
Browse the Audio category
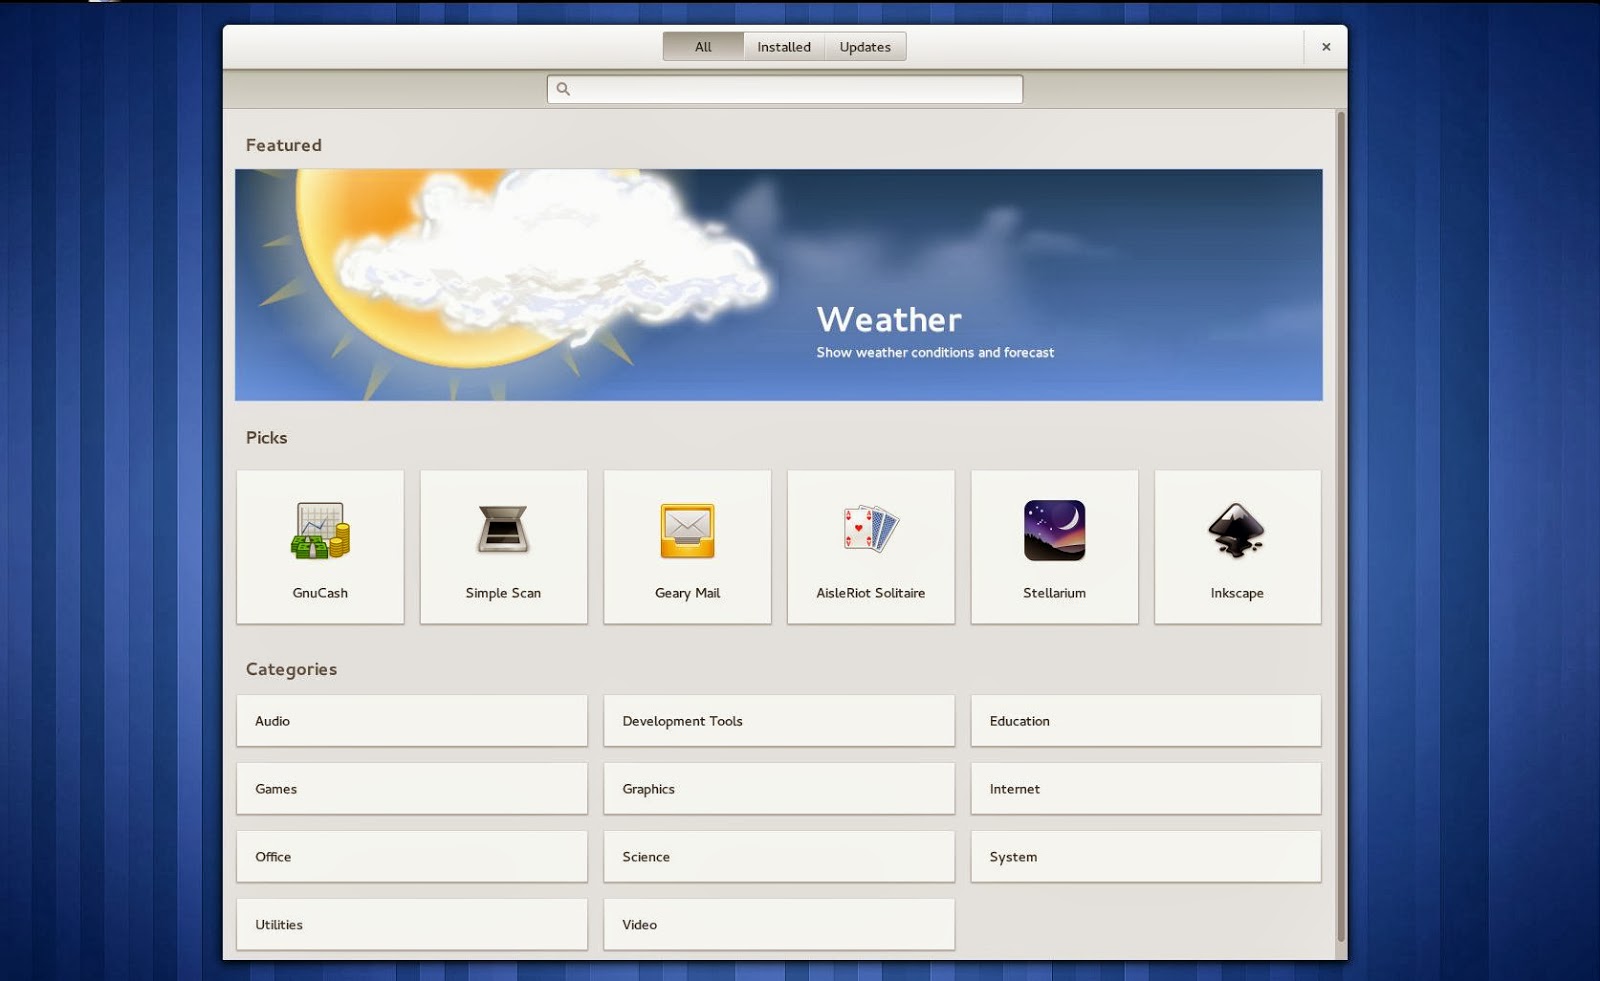tap(412, 721)
